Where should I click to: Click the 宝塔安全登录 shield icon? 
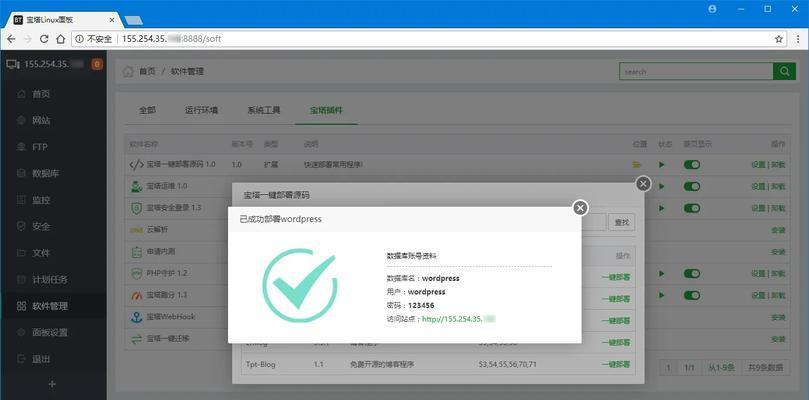click(x=136, y=208)
